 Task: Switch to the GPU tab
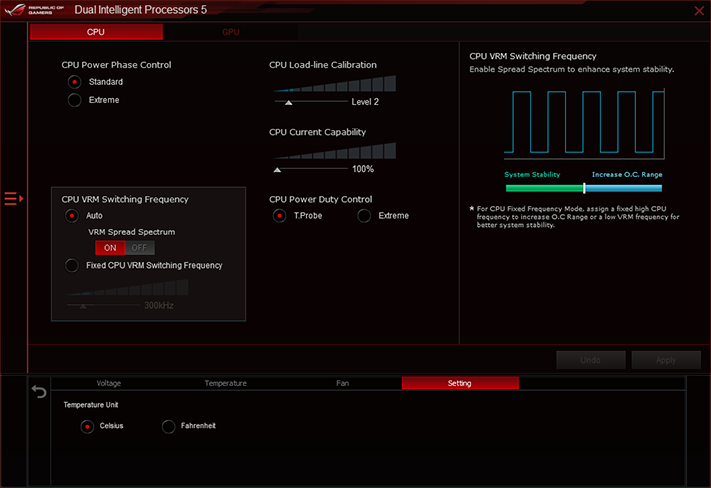[230, 32]
